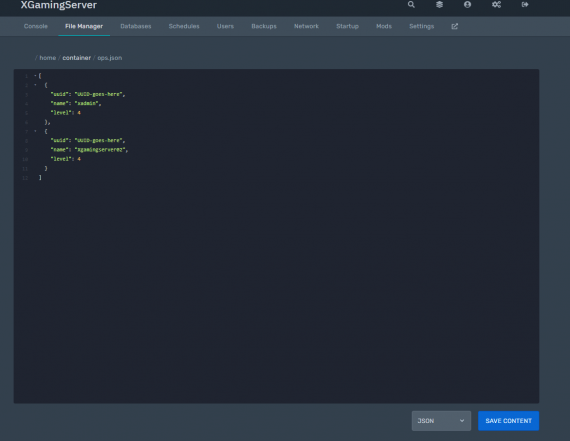The width and height of the screenshot is (570, 441).
Task: Click the Save Content button
Action: click(x=508, y=421)
